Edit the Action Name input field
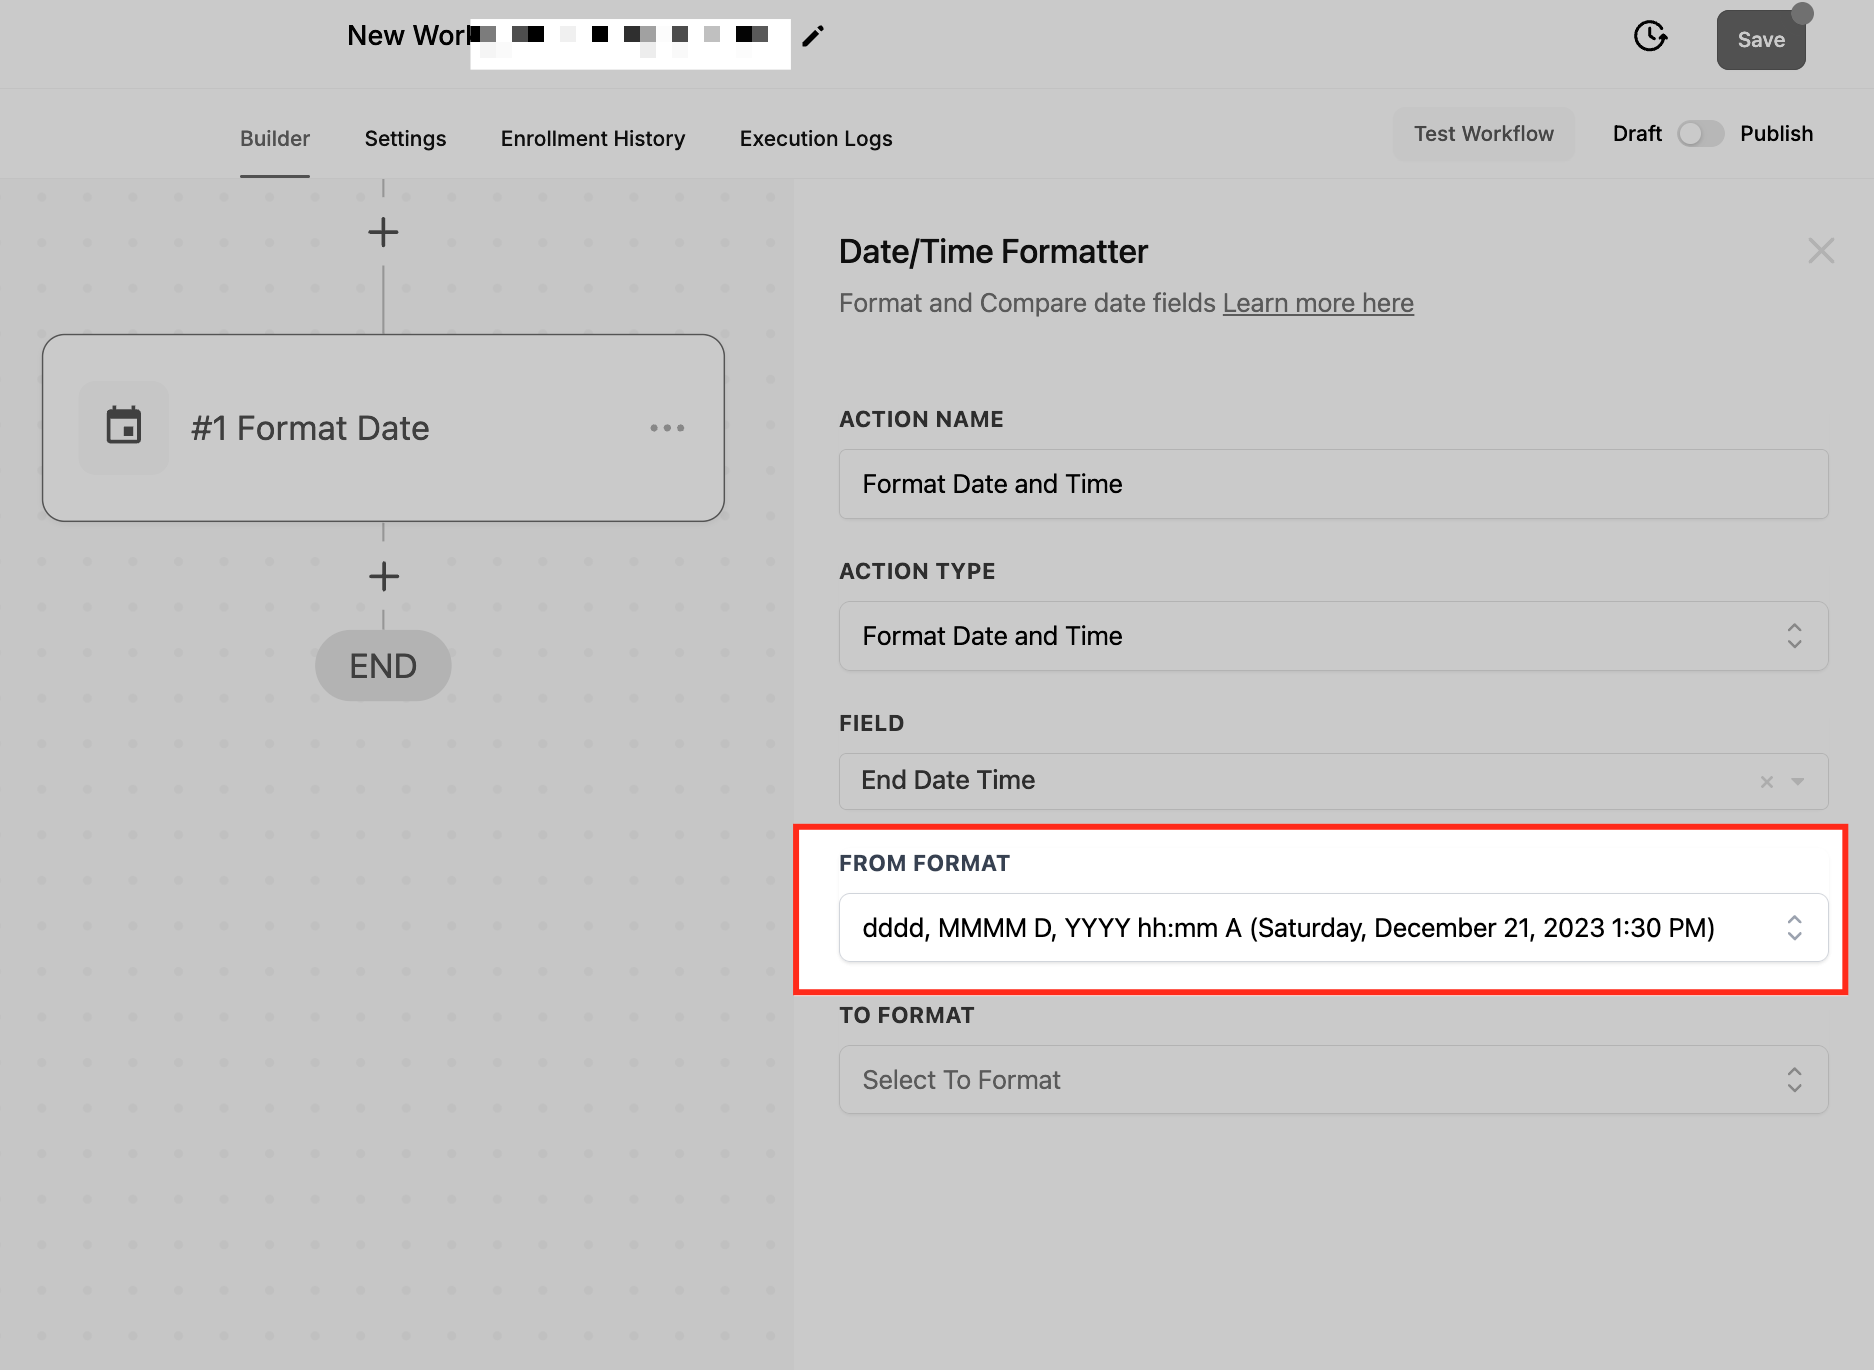Viewport: 1874px width, 1370px height. point(1333,484)
